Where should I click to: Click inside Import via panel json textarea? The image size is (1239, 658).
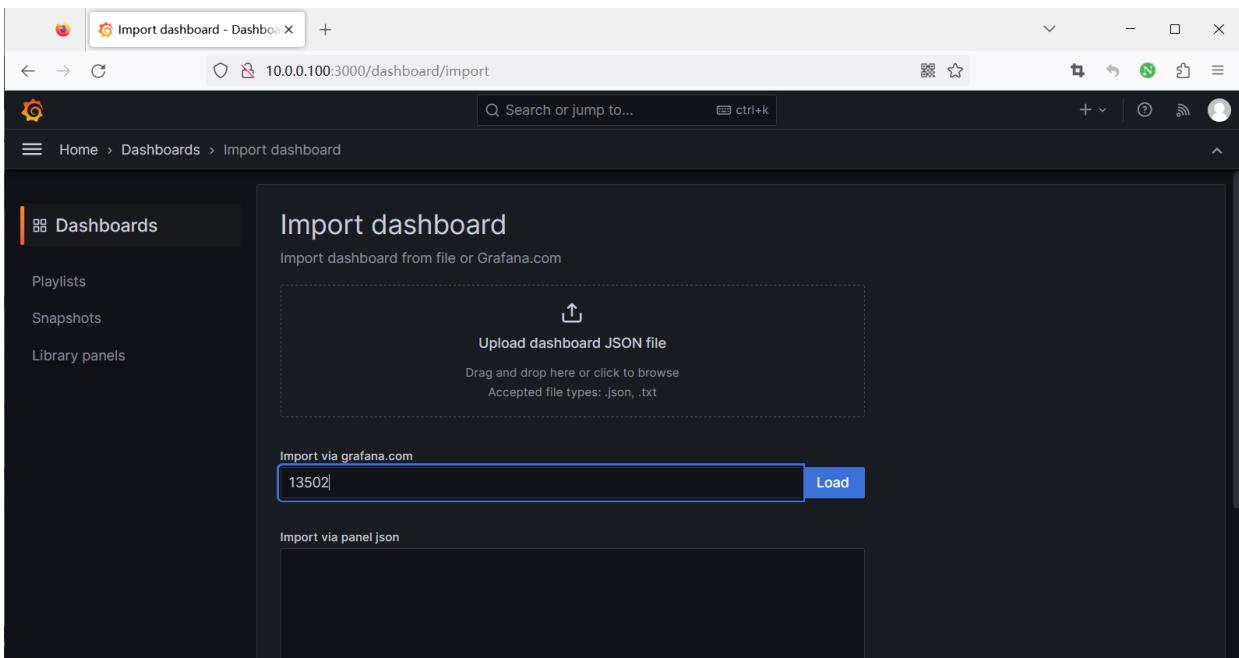point(572,602)
